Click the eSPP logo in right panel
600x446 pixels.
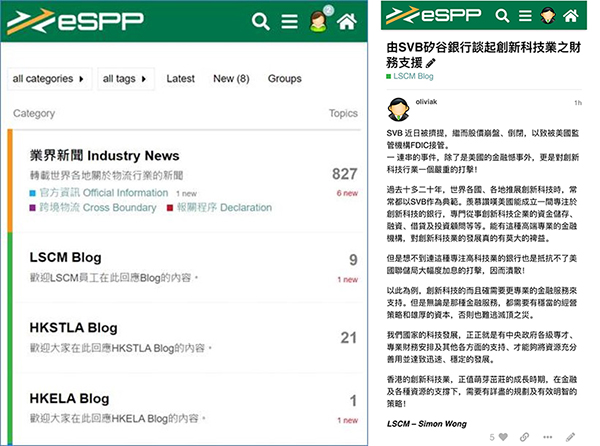pyautogui.click(x=433, y=15)
